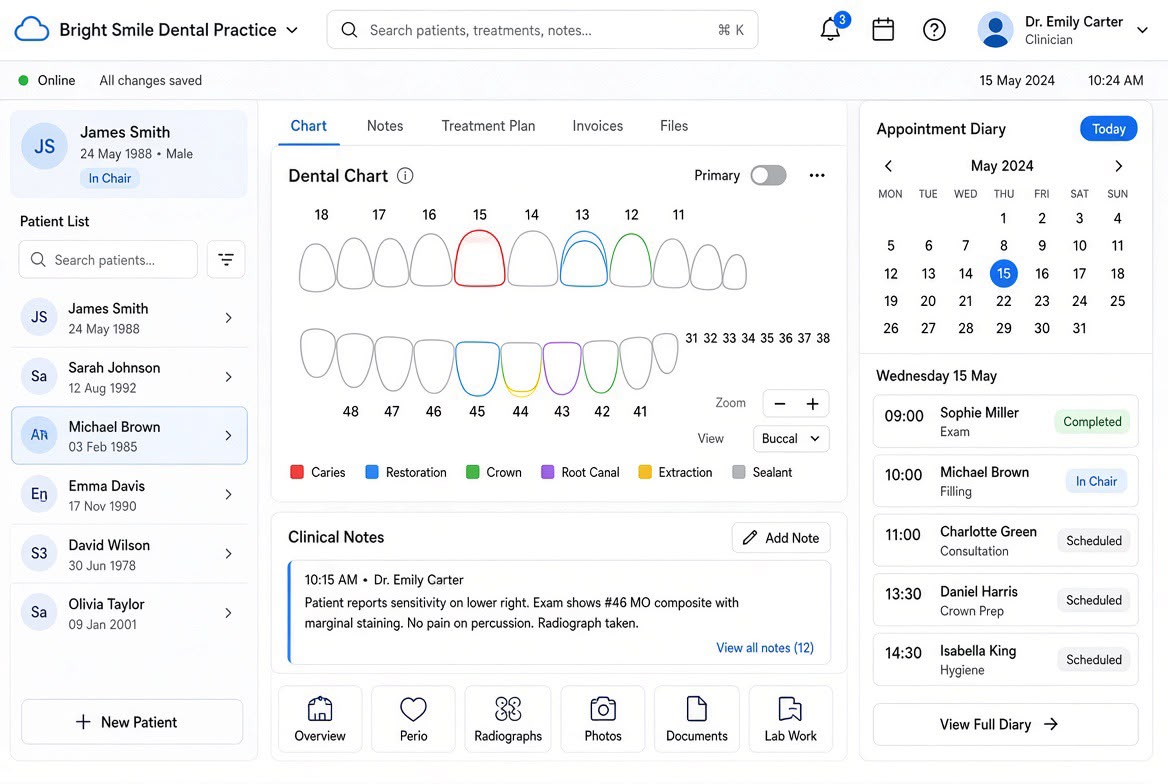Click the Search patients input field
The image size is (1168, 784).
[x=108, y=259]
